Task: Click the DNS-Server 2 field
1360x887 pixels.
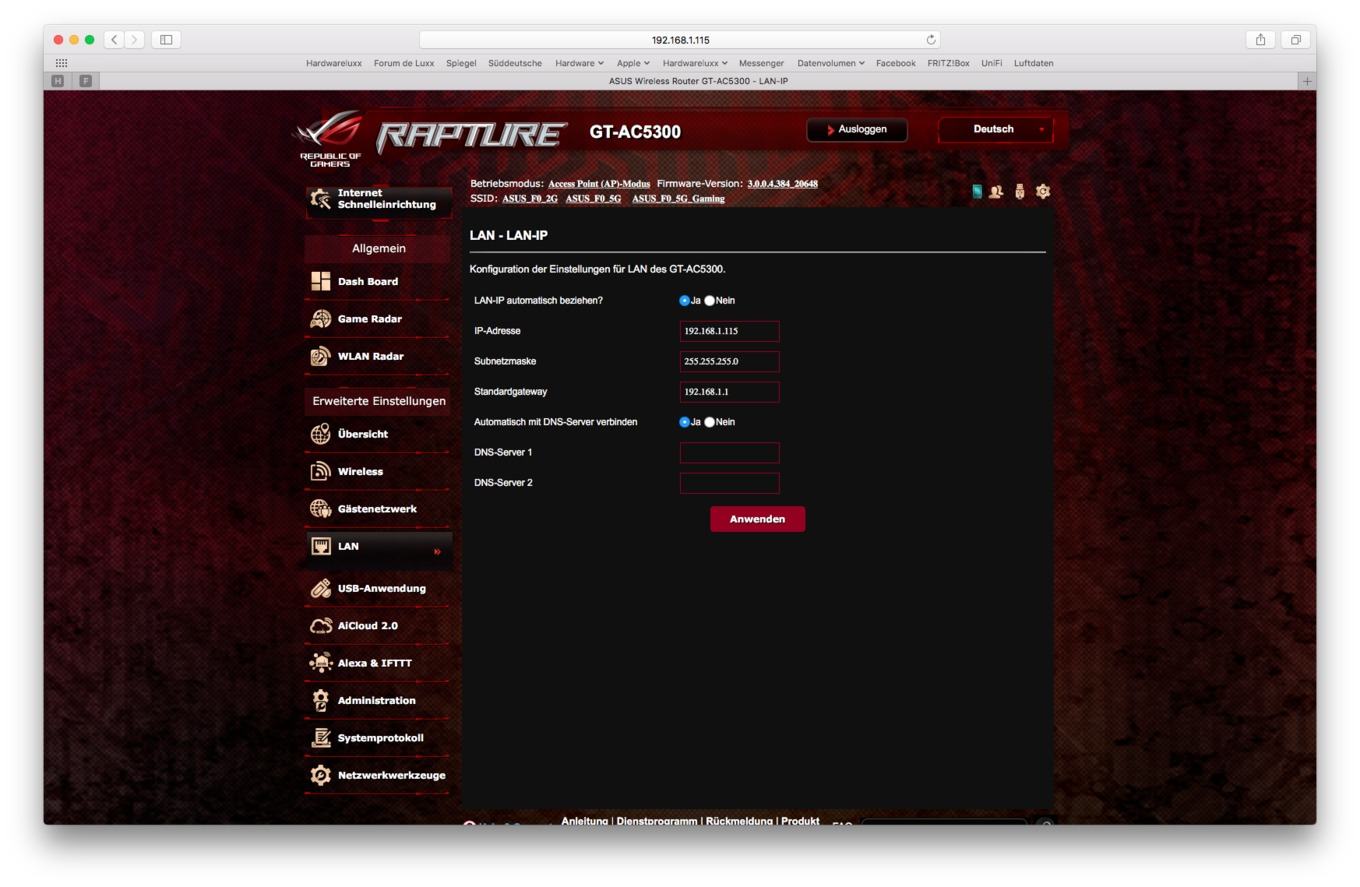Action: [x=729, y=483]
